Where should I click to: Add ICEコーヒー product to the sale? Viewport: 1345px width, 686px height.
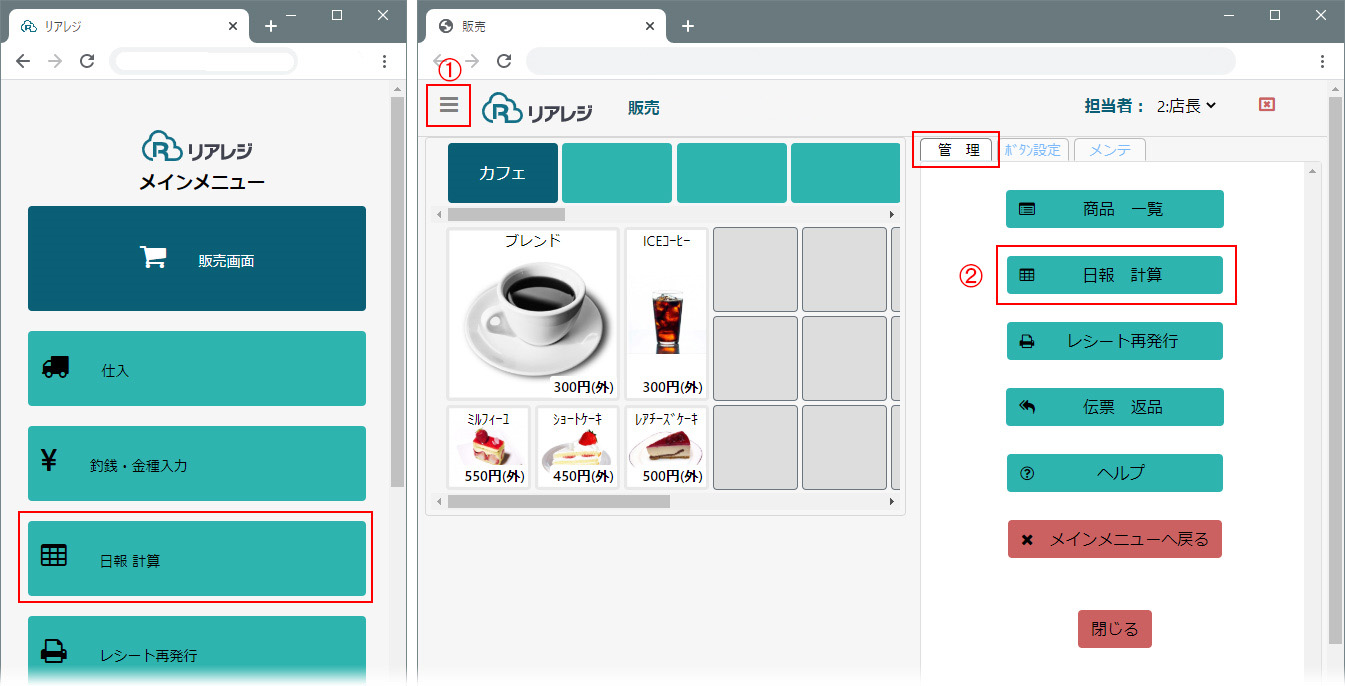[x=666, y=314]
